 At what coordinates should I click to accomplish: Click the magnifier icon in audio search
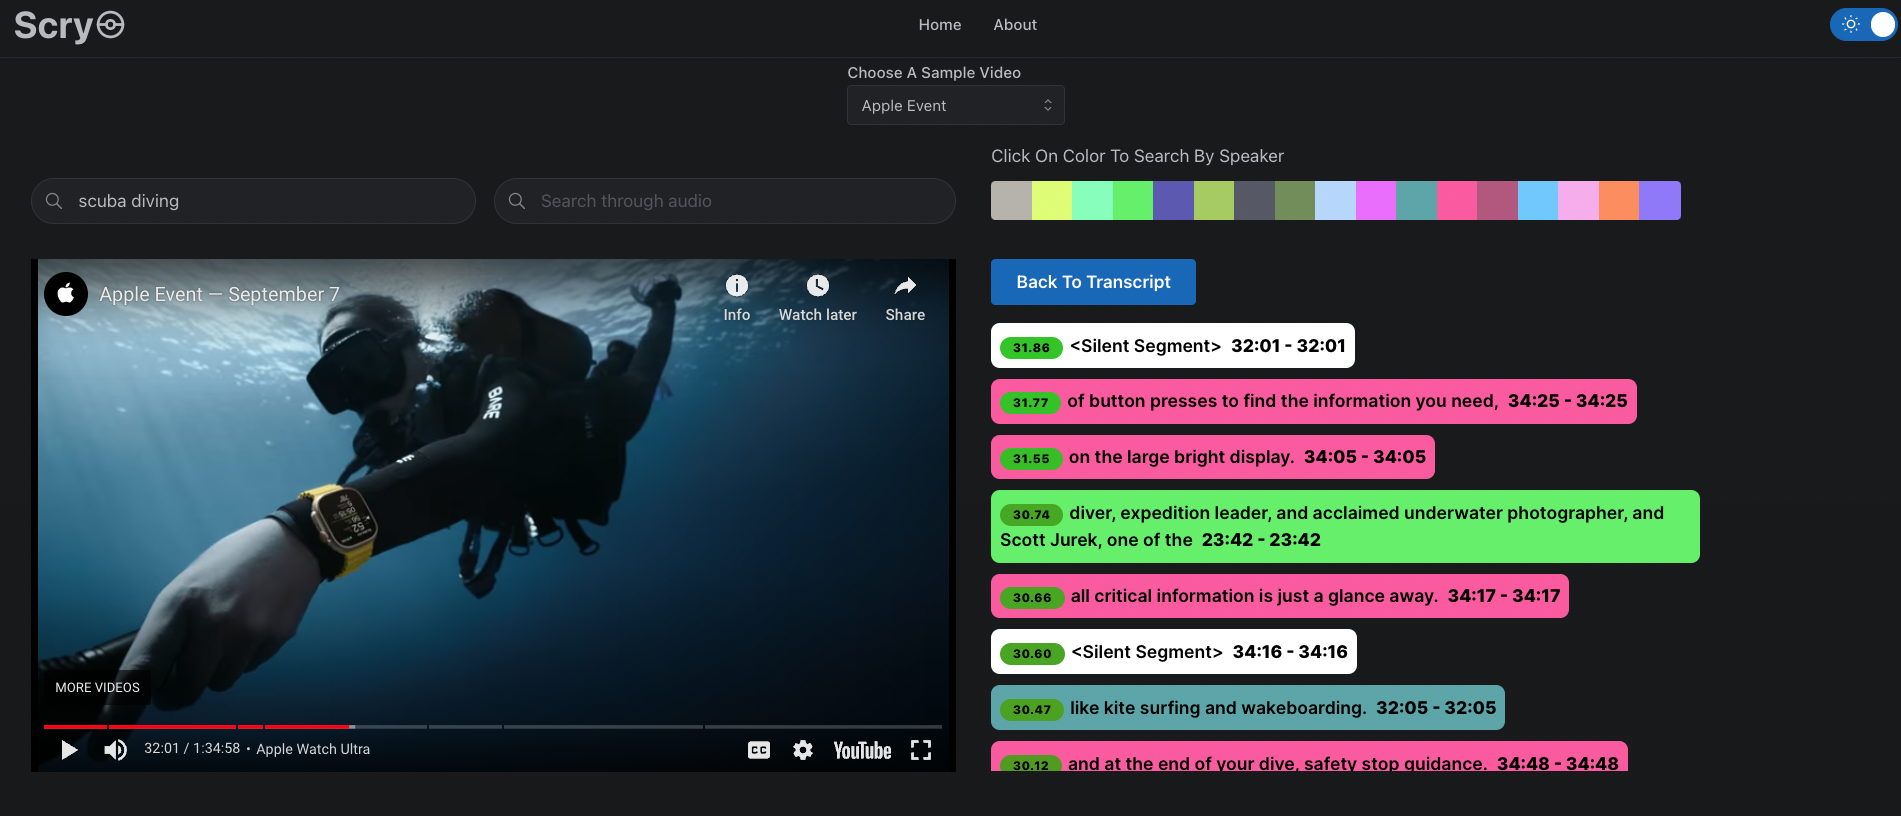point(517,201)
